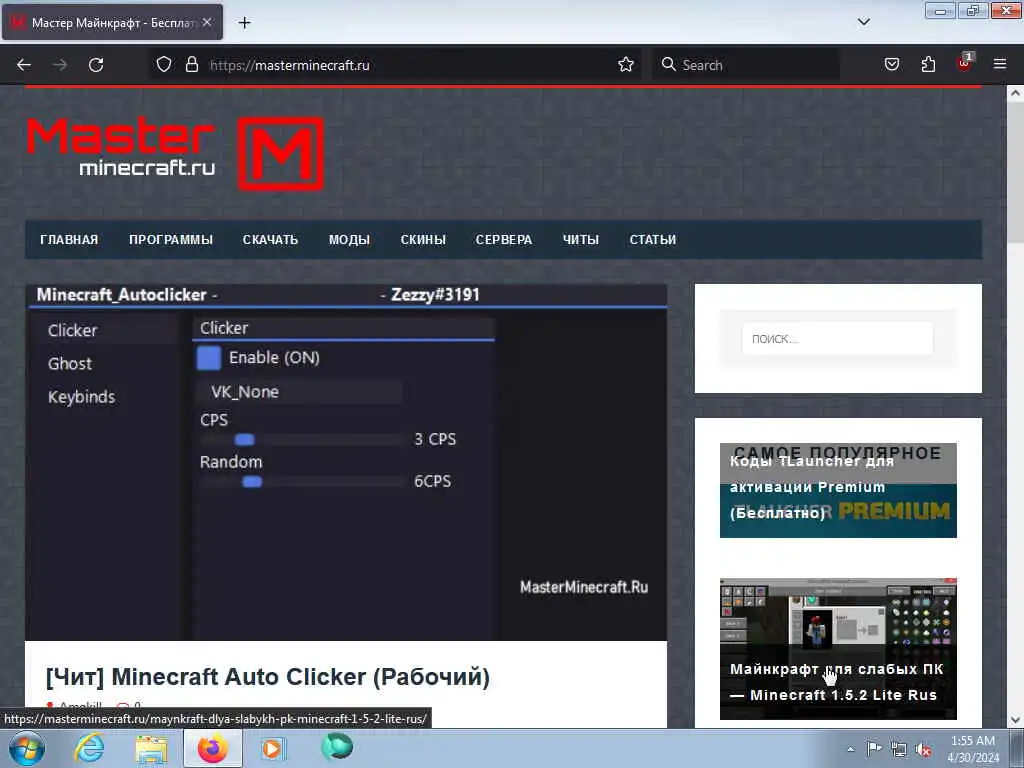Click the Master minecraft.ru logo
Image resolution: width=1024 pixels, height=768 pixels.
coord(175,153)
